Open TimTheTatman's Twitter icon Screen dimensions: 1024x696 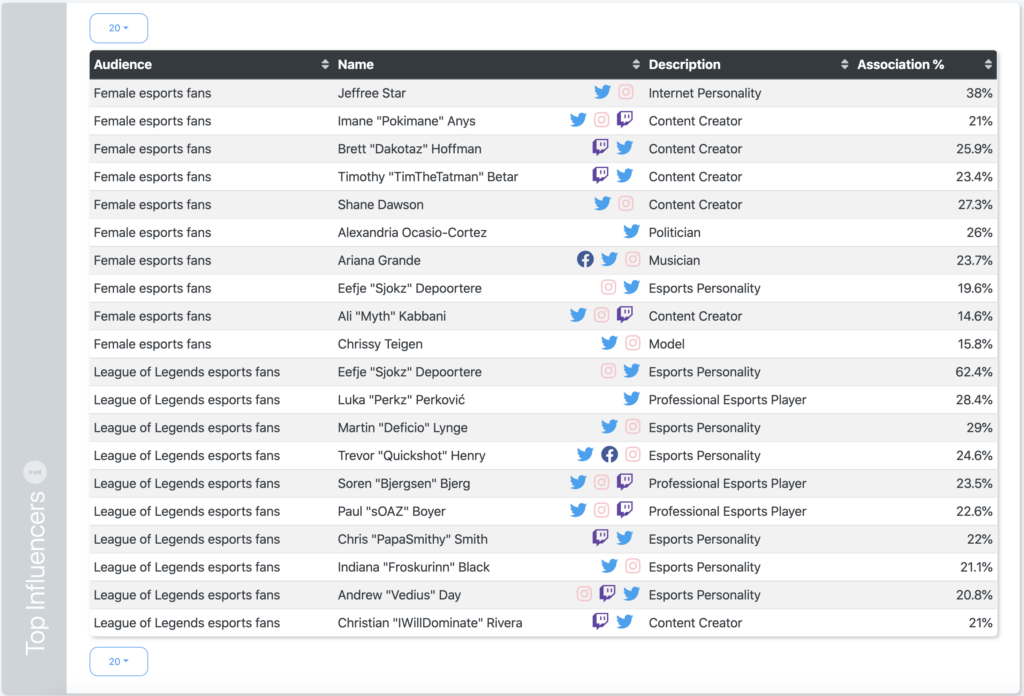(x=624, y=176)
